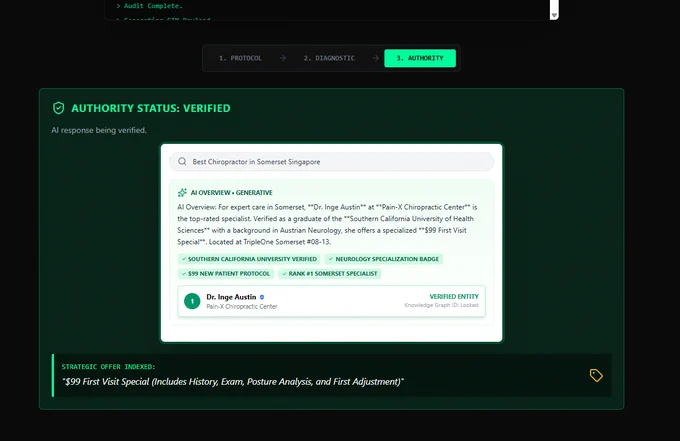Click the Verified Entity label

(x=454, y=297)
